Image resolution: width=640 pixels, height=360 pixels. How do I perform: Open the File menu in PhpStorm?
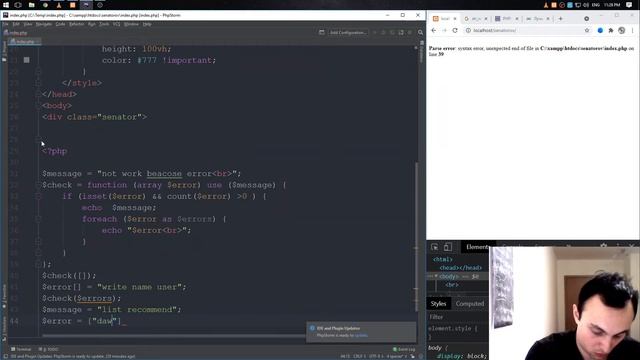coord(5,24)
